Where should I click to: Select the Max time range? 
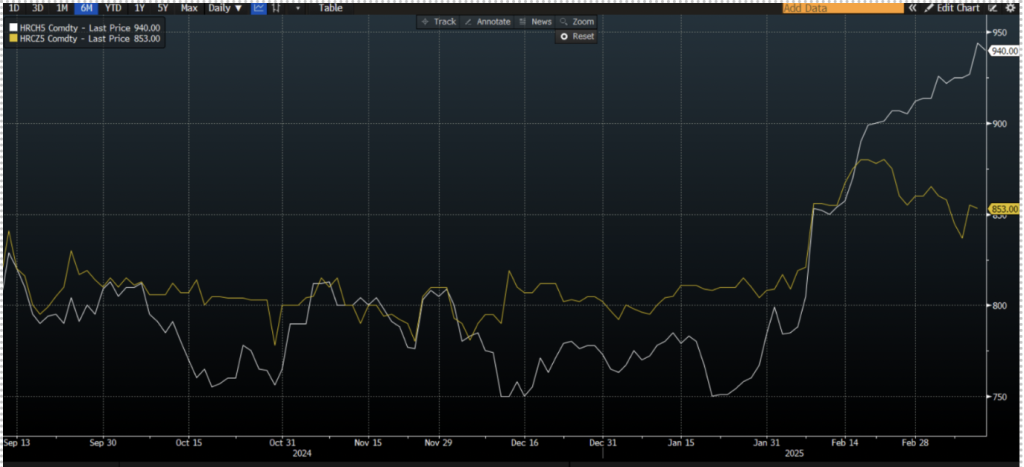tap(188, 8)
